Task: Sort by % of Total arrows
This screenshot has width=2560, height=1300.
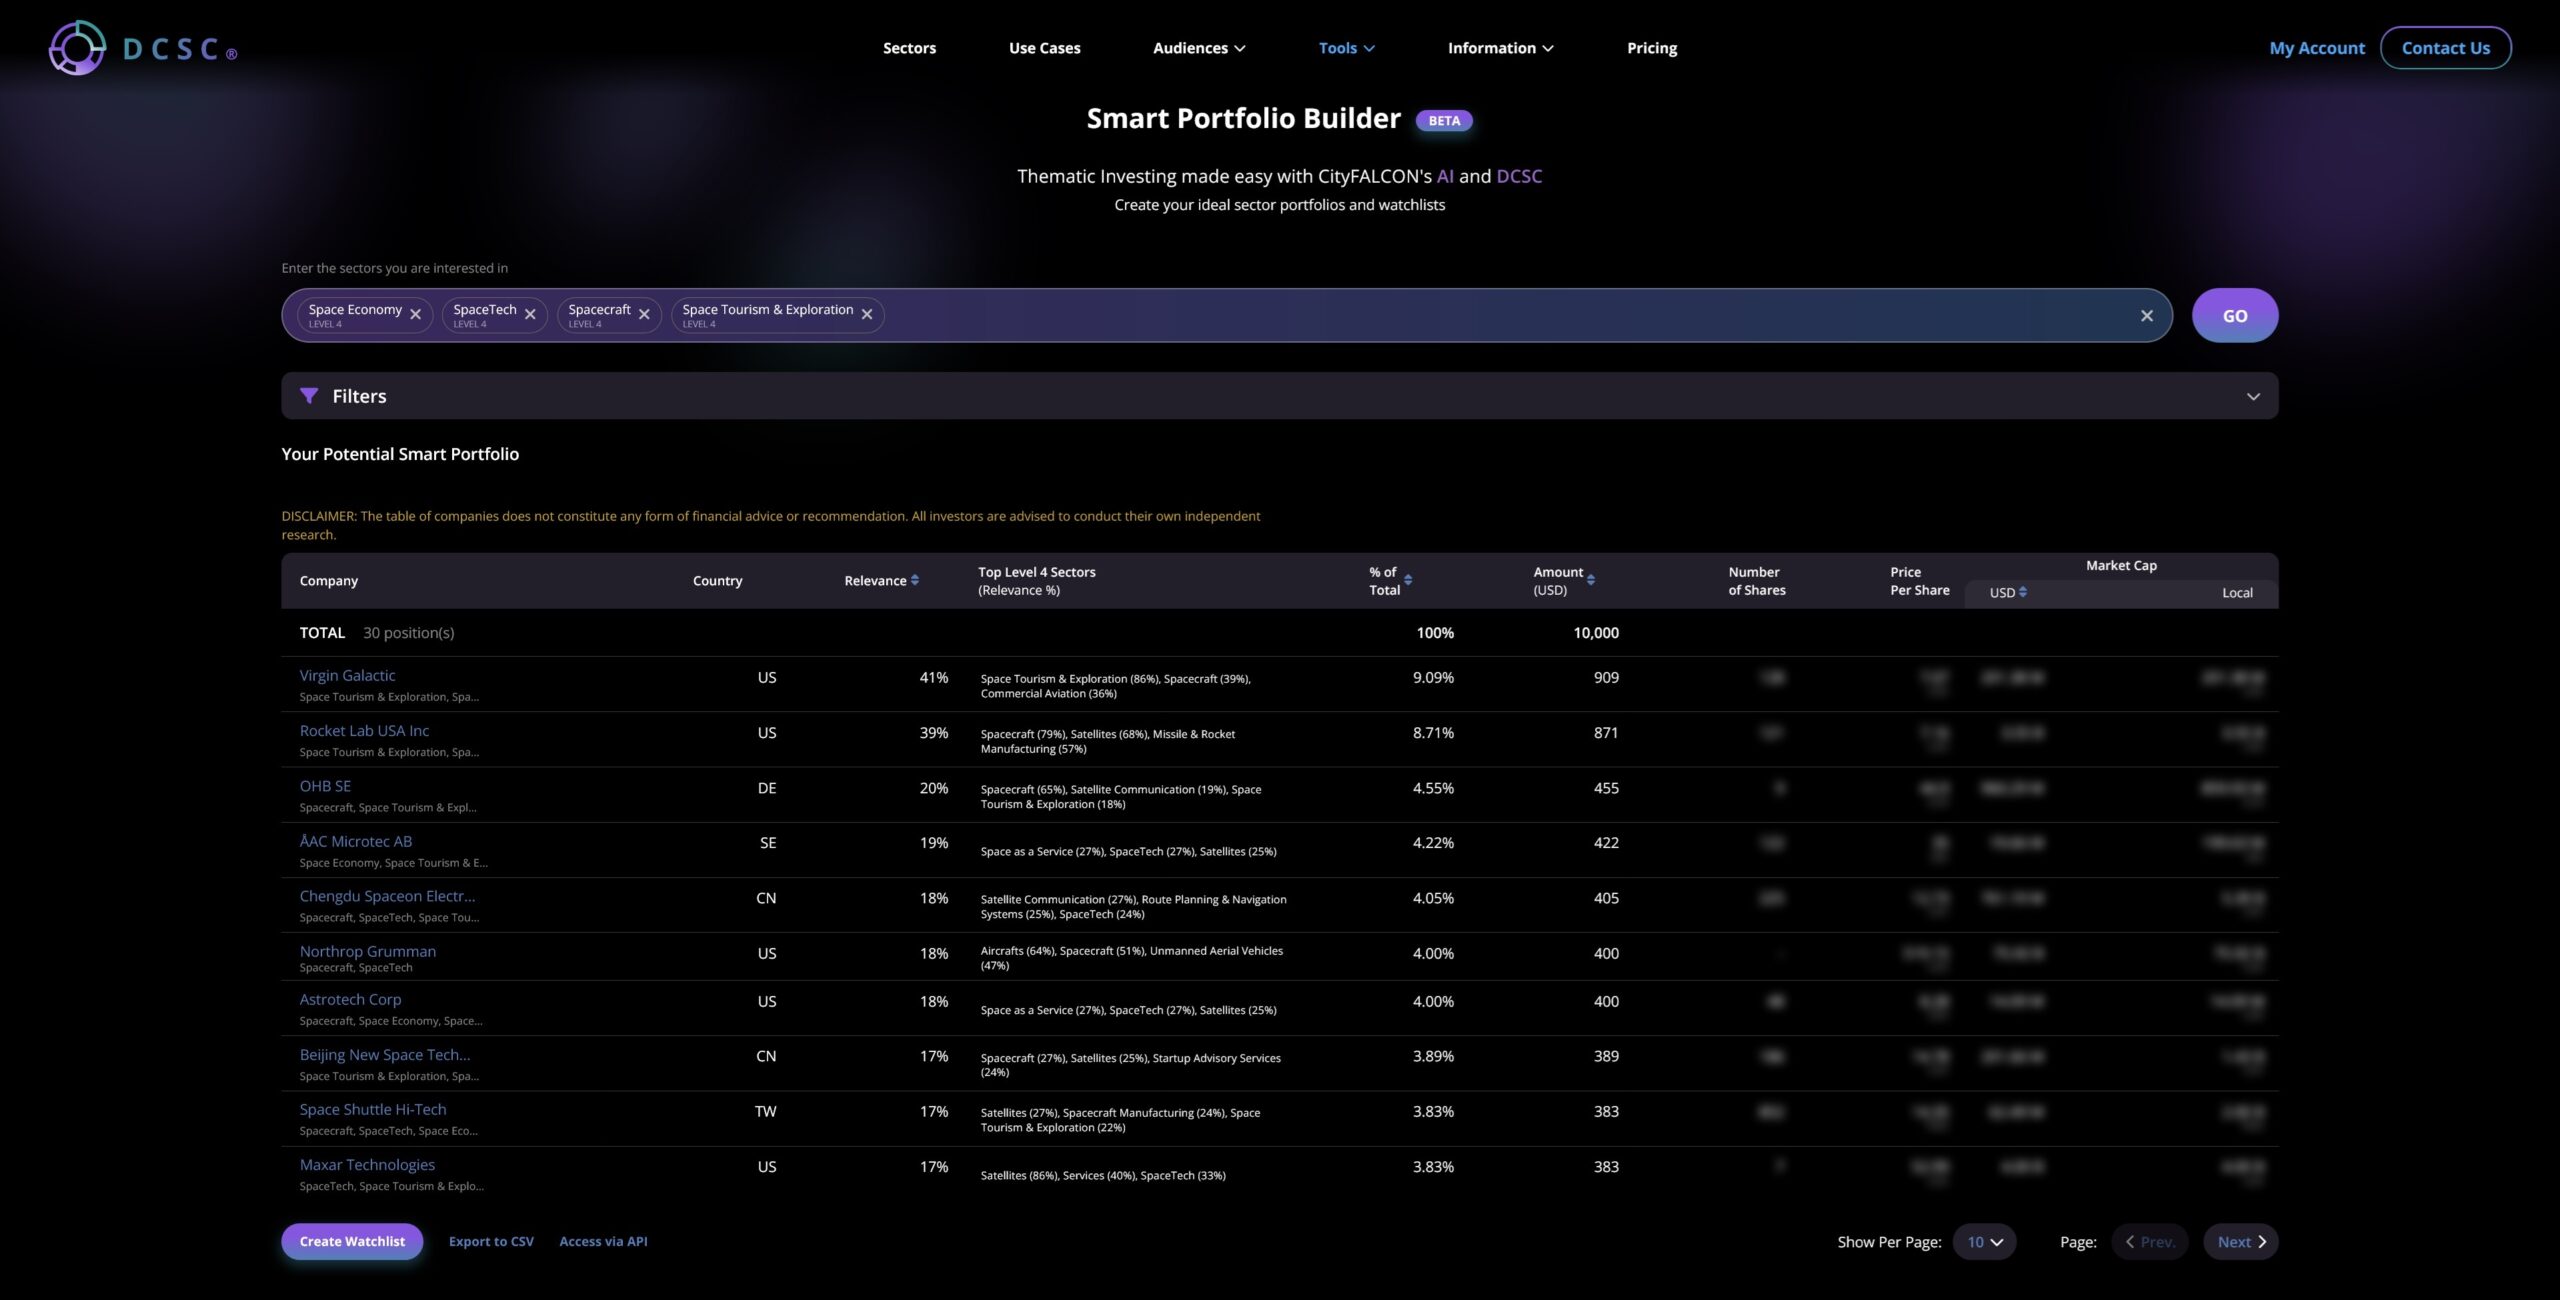Action: (x=1408, y=580)
